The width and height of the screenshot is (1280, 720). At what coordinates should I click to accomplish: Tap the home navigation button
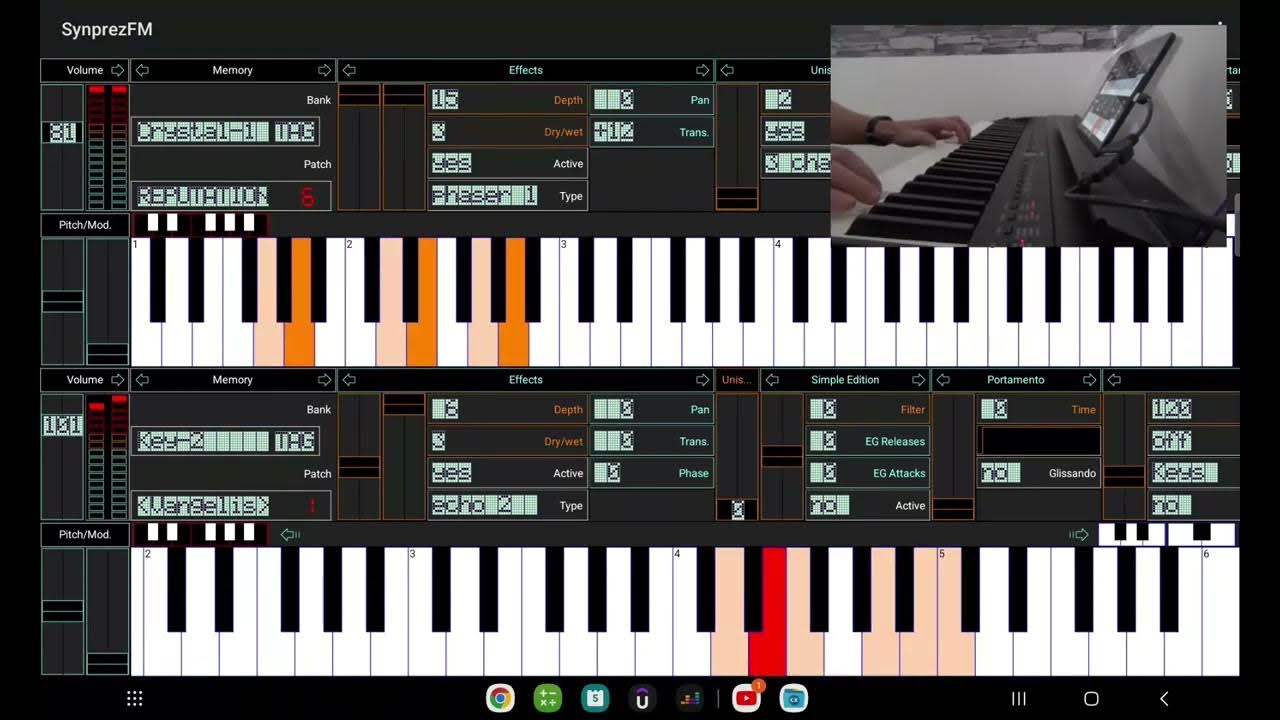pos(1091,699)
